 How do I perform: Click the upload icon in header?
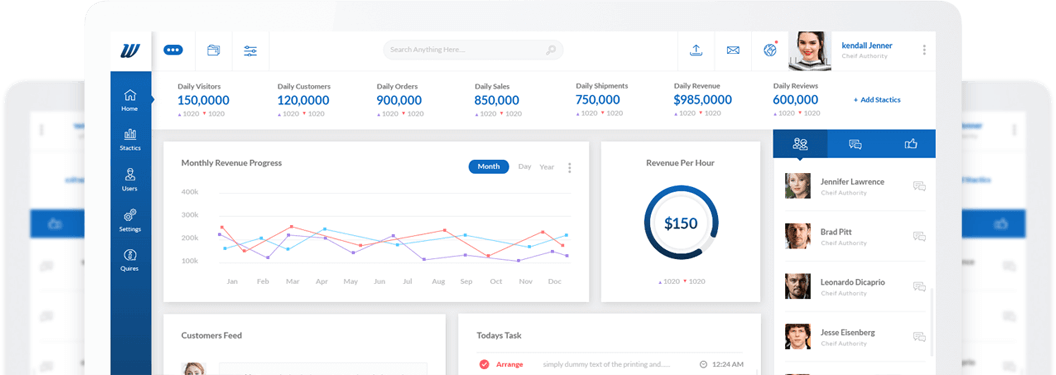[x=696, y=50]
